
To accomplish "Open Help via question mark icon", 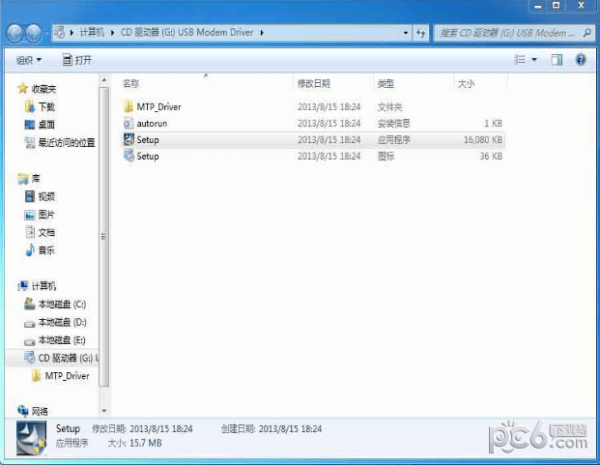I will pos(580,60).
